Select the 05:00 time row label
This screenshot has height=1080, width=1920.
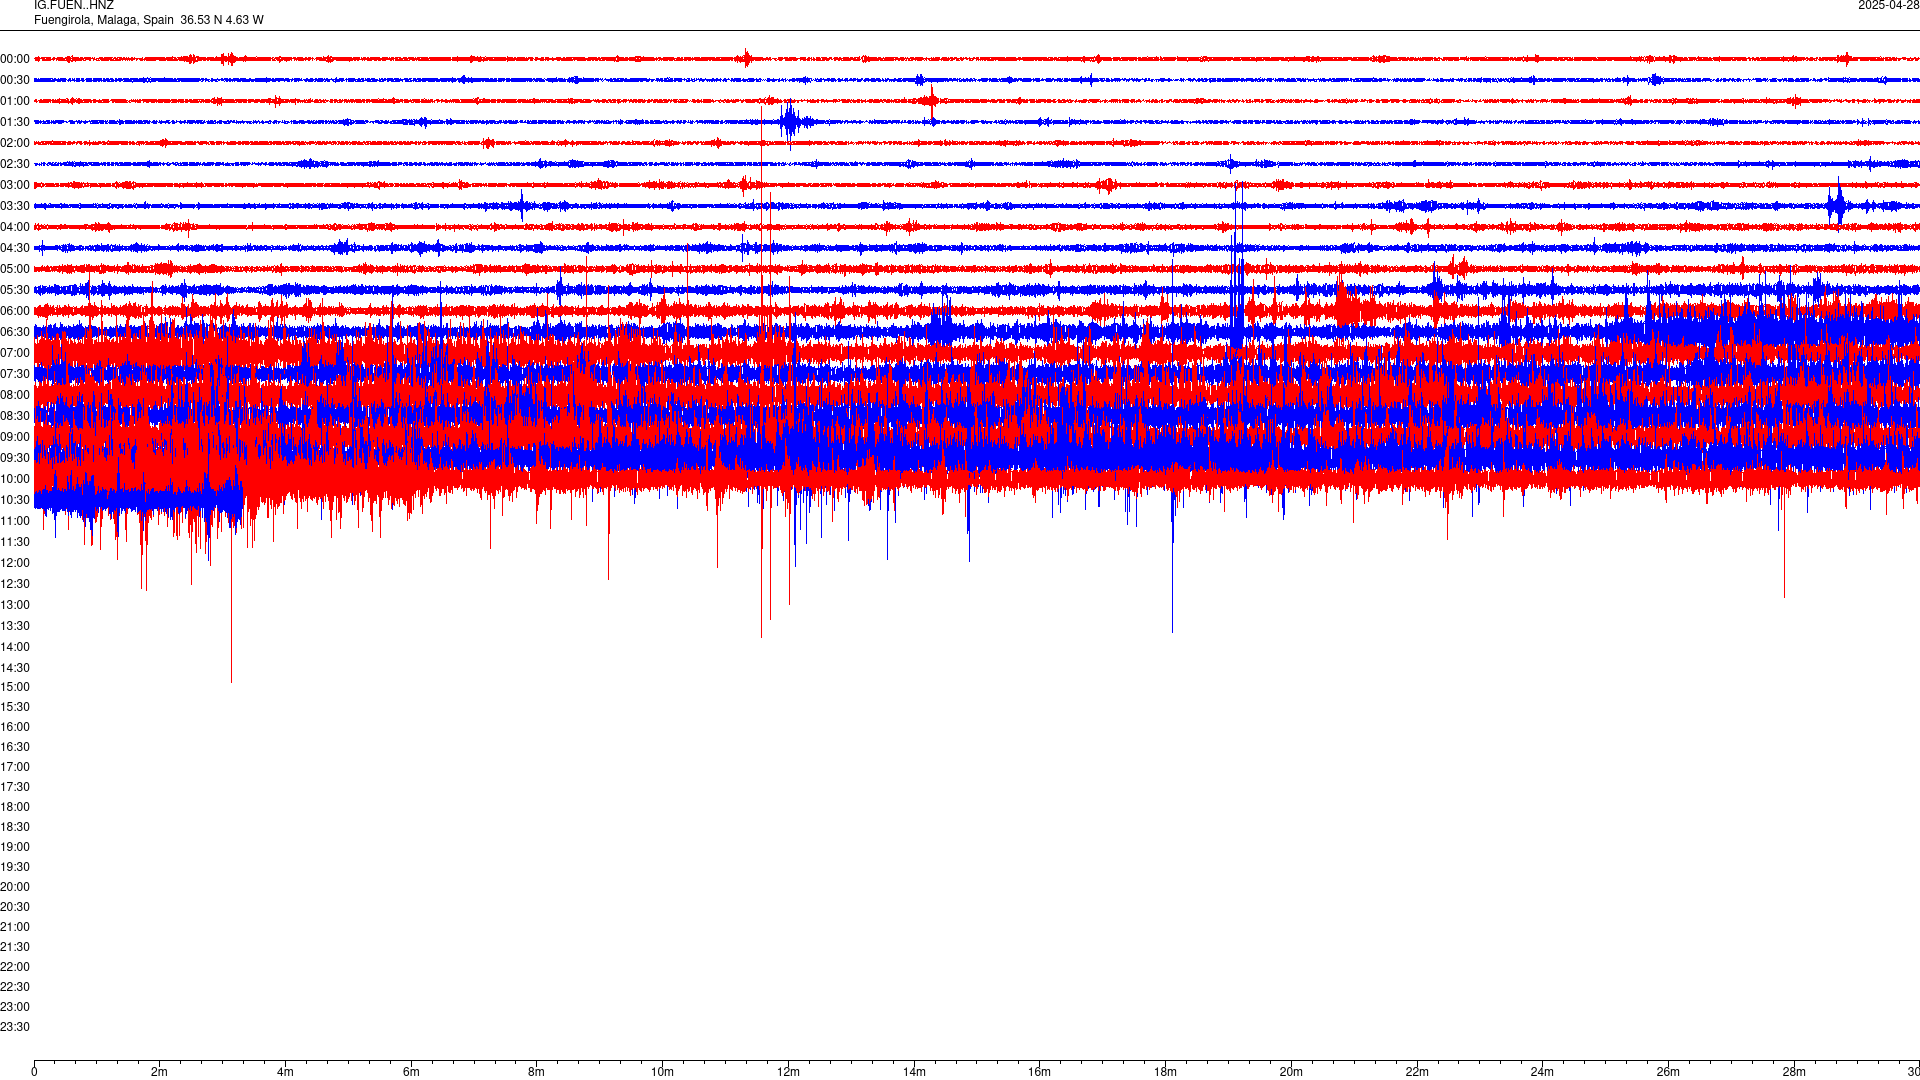click(x=15, y=269)
